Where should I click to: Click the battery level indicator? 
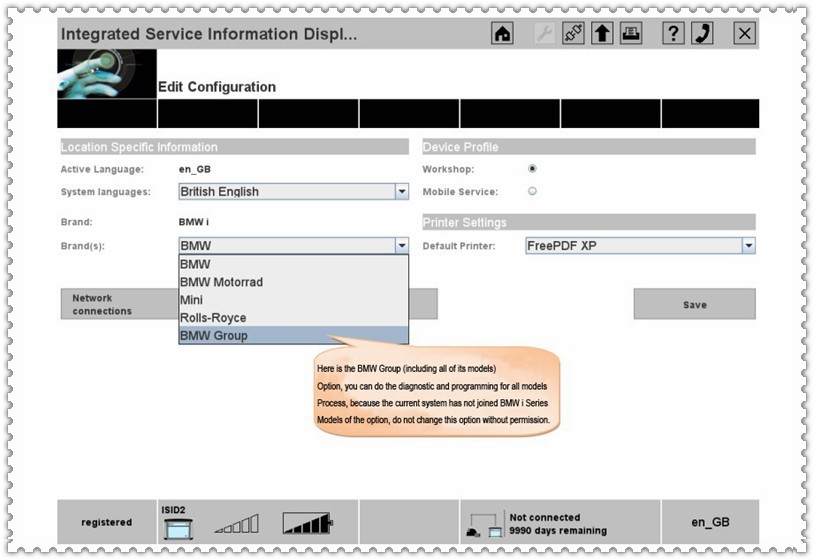(307, 523)
